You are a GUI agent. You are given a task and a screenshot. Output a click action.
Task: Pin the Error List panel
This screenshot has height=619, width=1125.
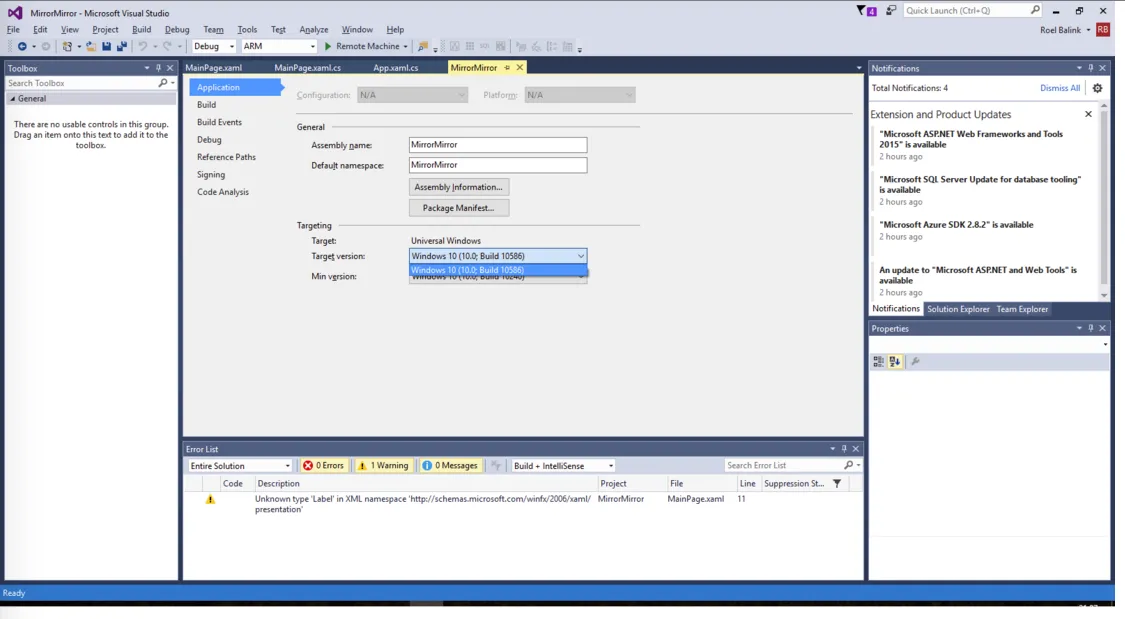[844, 449]
